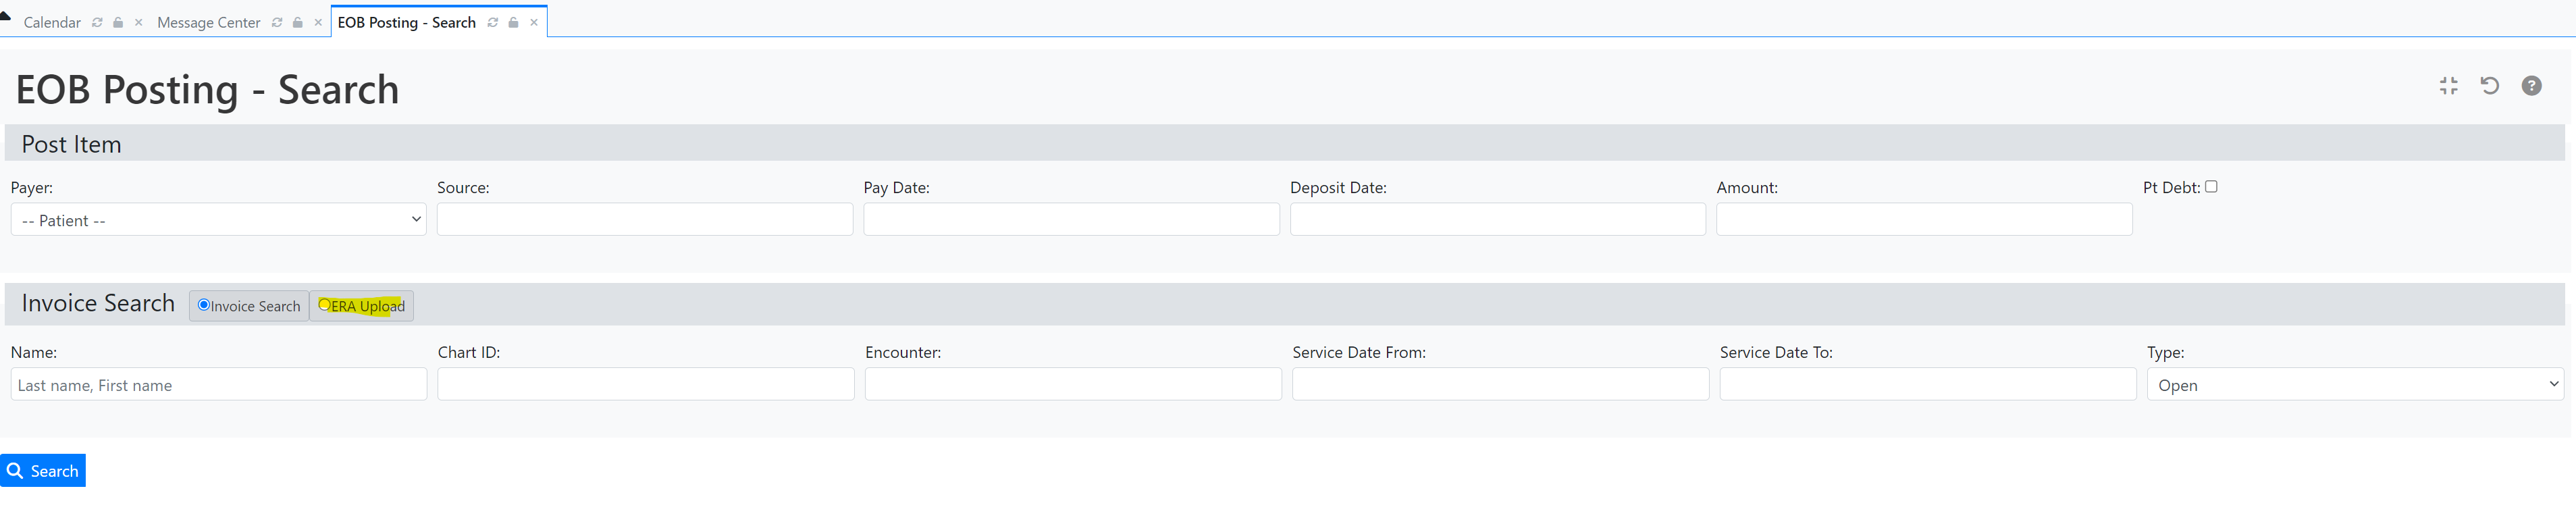
Task: Click the lock icon on the Message Center tab
Action: point(297,22)
